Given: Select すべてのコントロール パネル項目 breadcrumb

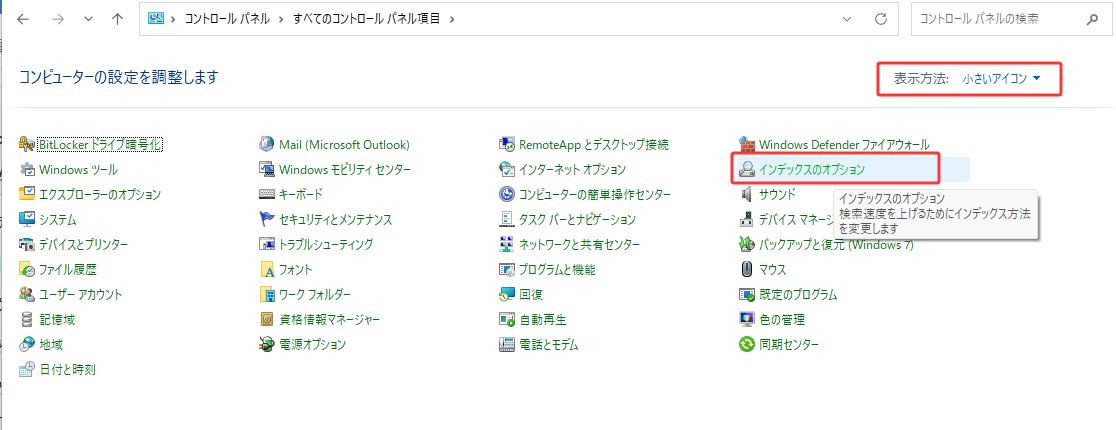Looking at the screenshot, I should [x=367, y=19].
